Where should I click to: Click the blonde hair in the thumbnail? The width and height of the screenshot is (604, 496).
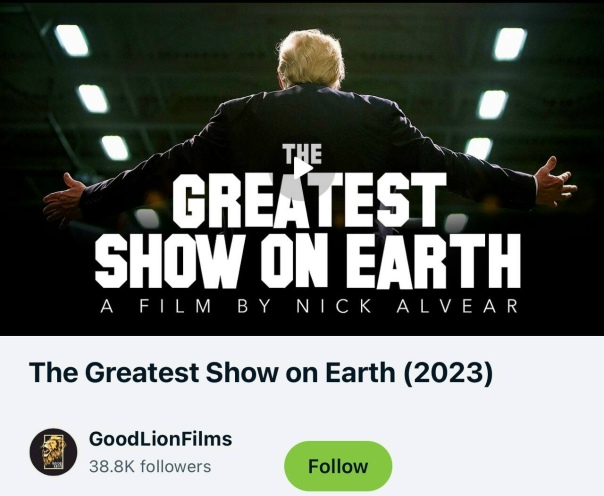pyautogui.click(x=310, y=58)
